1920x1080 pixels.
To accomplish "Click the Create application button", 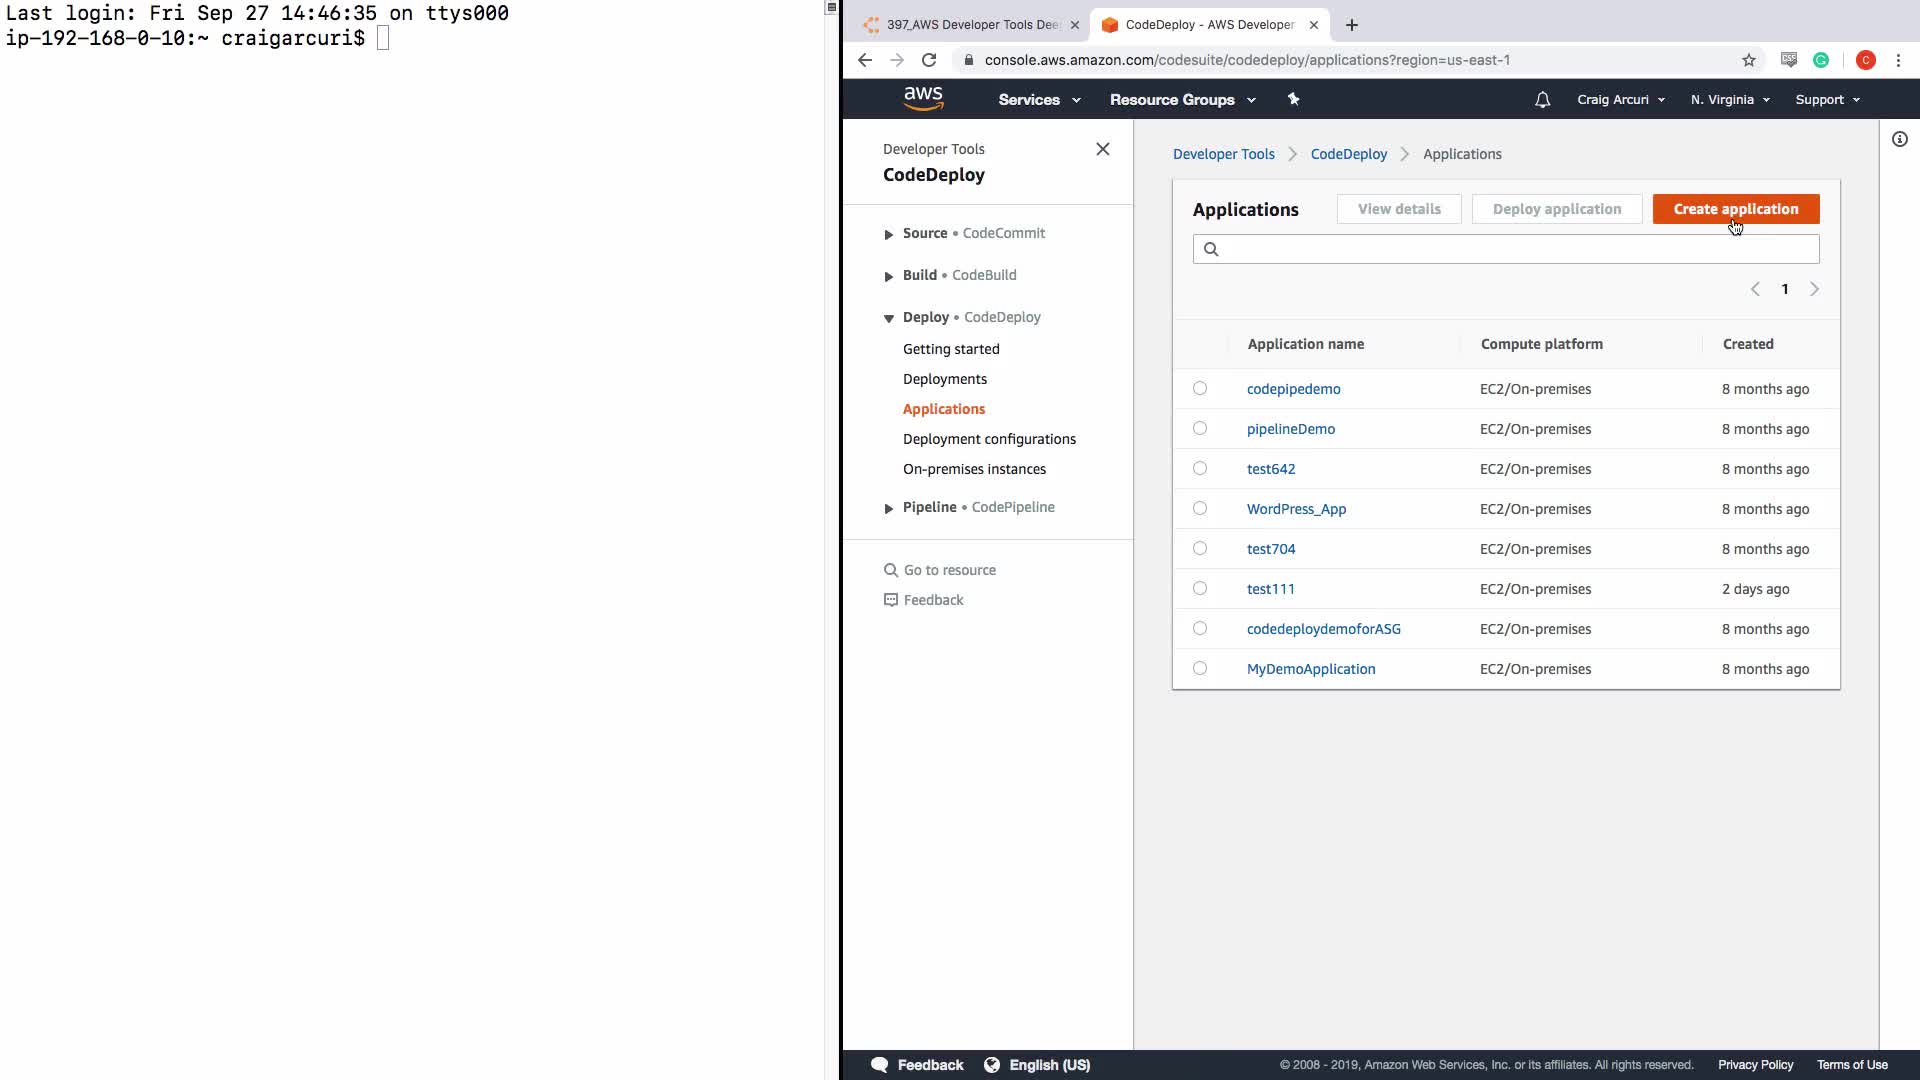I will 1735,209.
